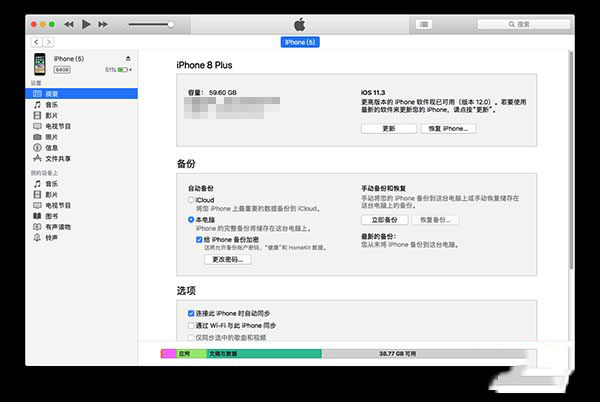Select the iPhone (5) device tab

point(300,42)
